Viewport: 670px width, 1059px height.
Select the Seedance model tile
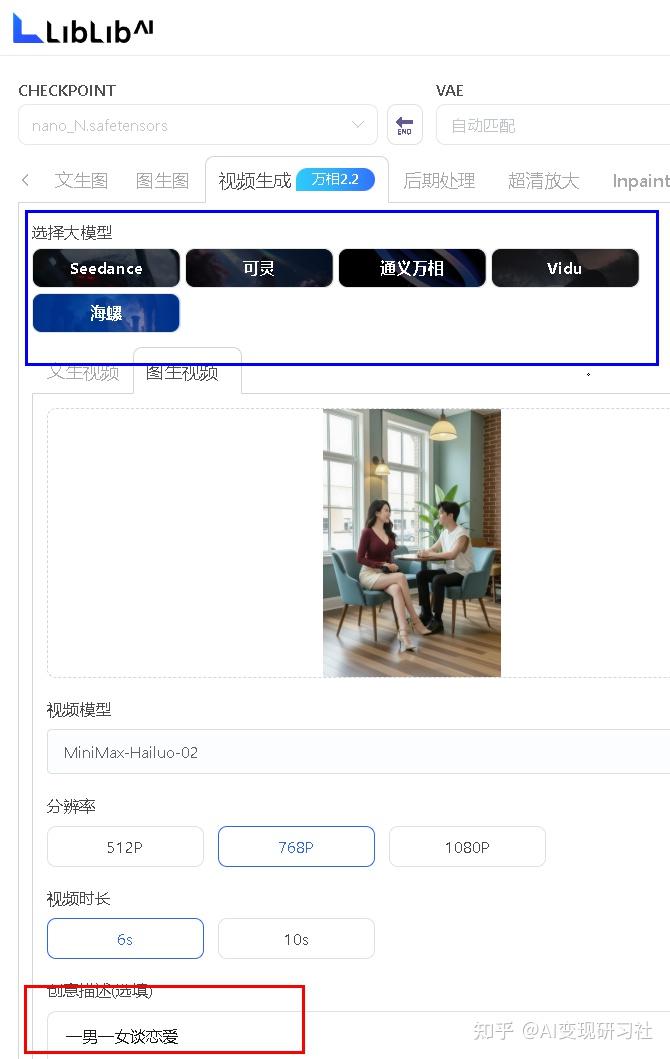[106, 268]
